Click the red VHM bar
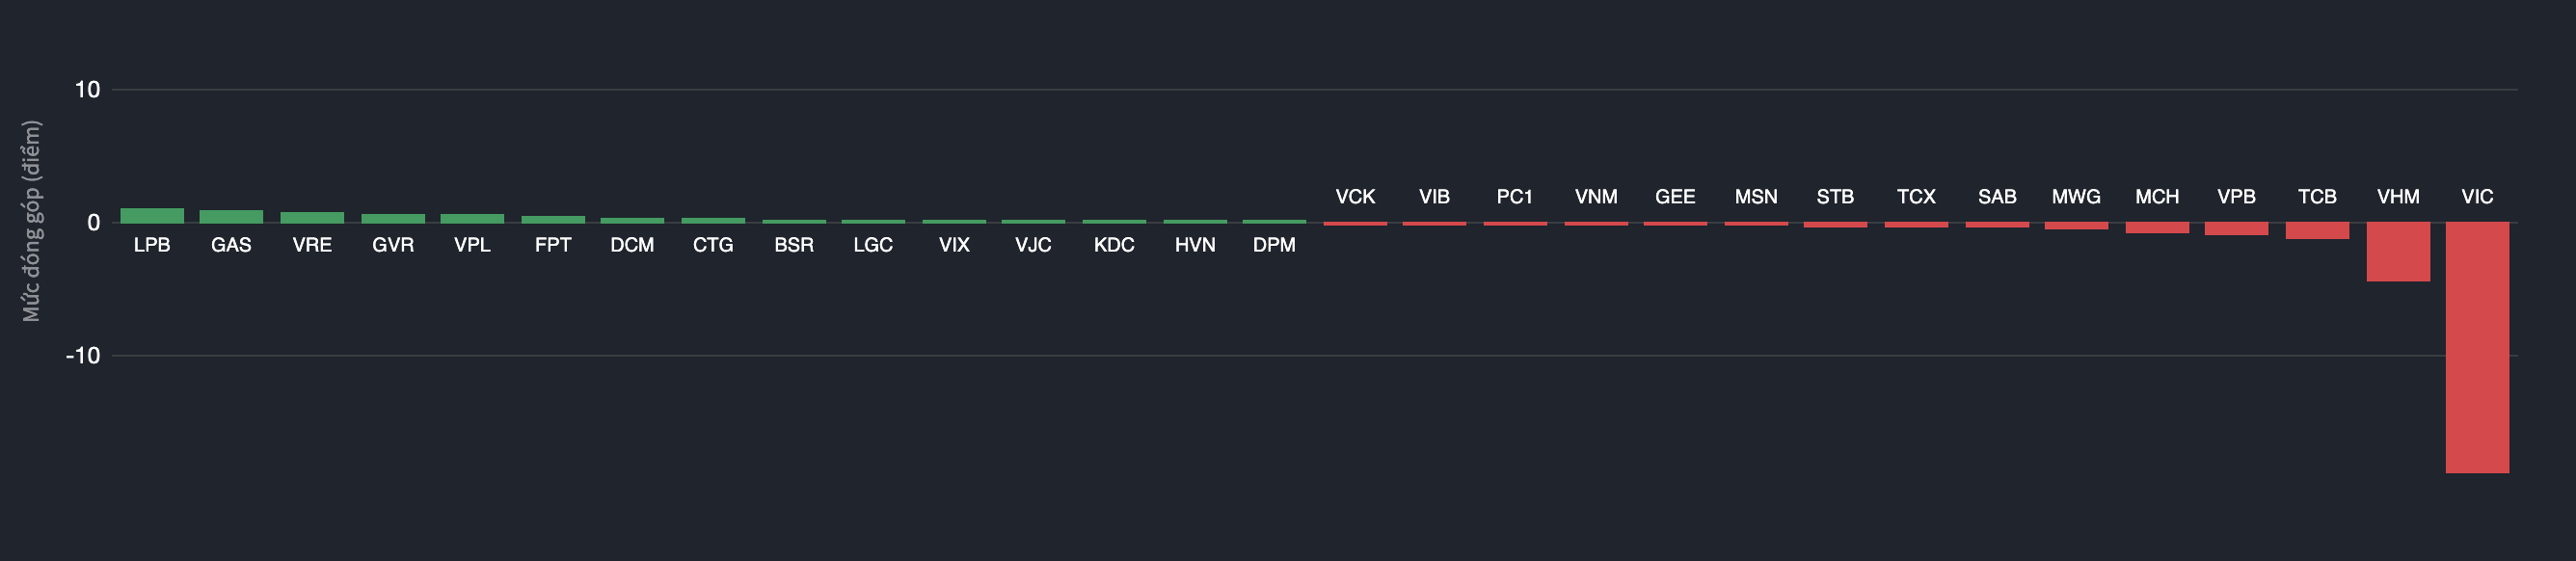Viewport: 2576px width, 561px height. [x=2397, y=251]
